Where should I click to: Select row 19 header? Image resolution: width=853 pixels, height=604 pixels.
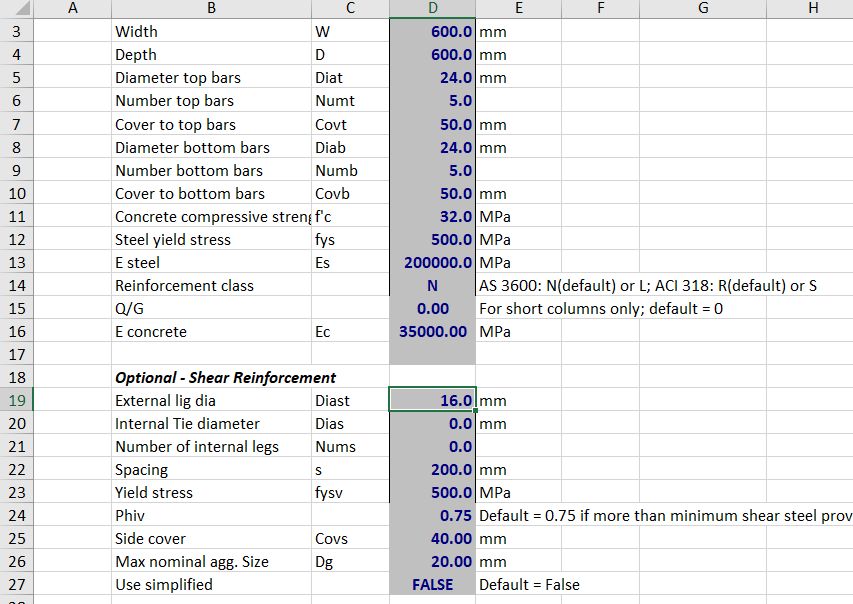click(x=17, y=400)
